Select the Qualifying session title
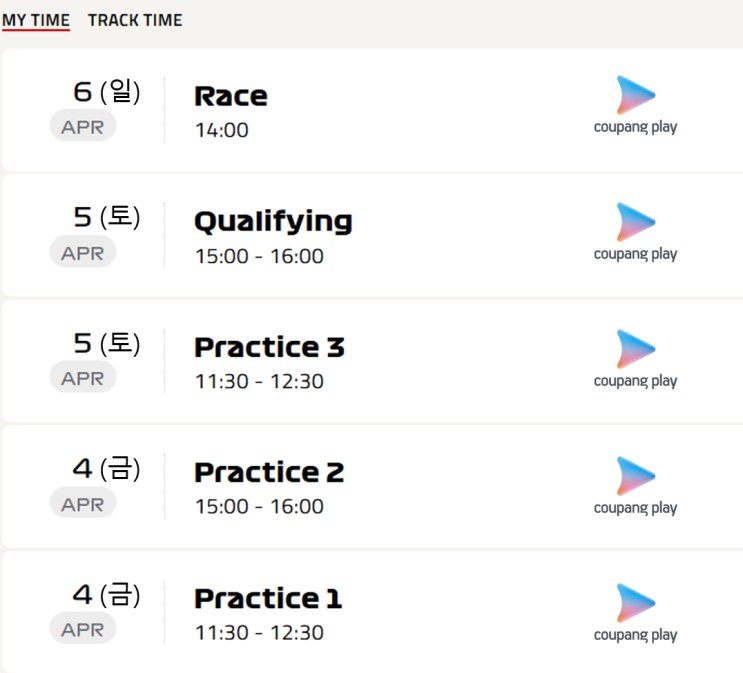This screenshot has height=673, width=743. (x=273, y=221)
